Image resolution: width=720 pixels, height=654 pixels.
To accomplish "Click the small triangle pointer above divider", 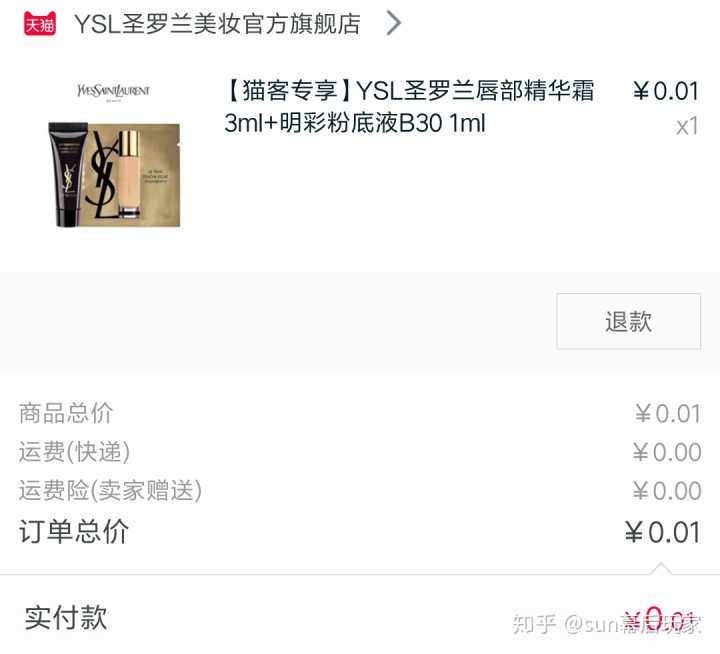I will [x=661, y=568].
